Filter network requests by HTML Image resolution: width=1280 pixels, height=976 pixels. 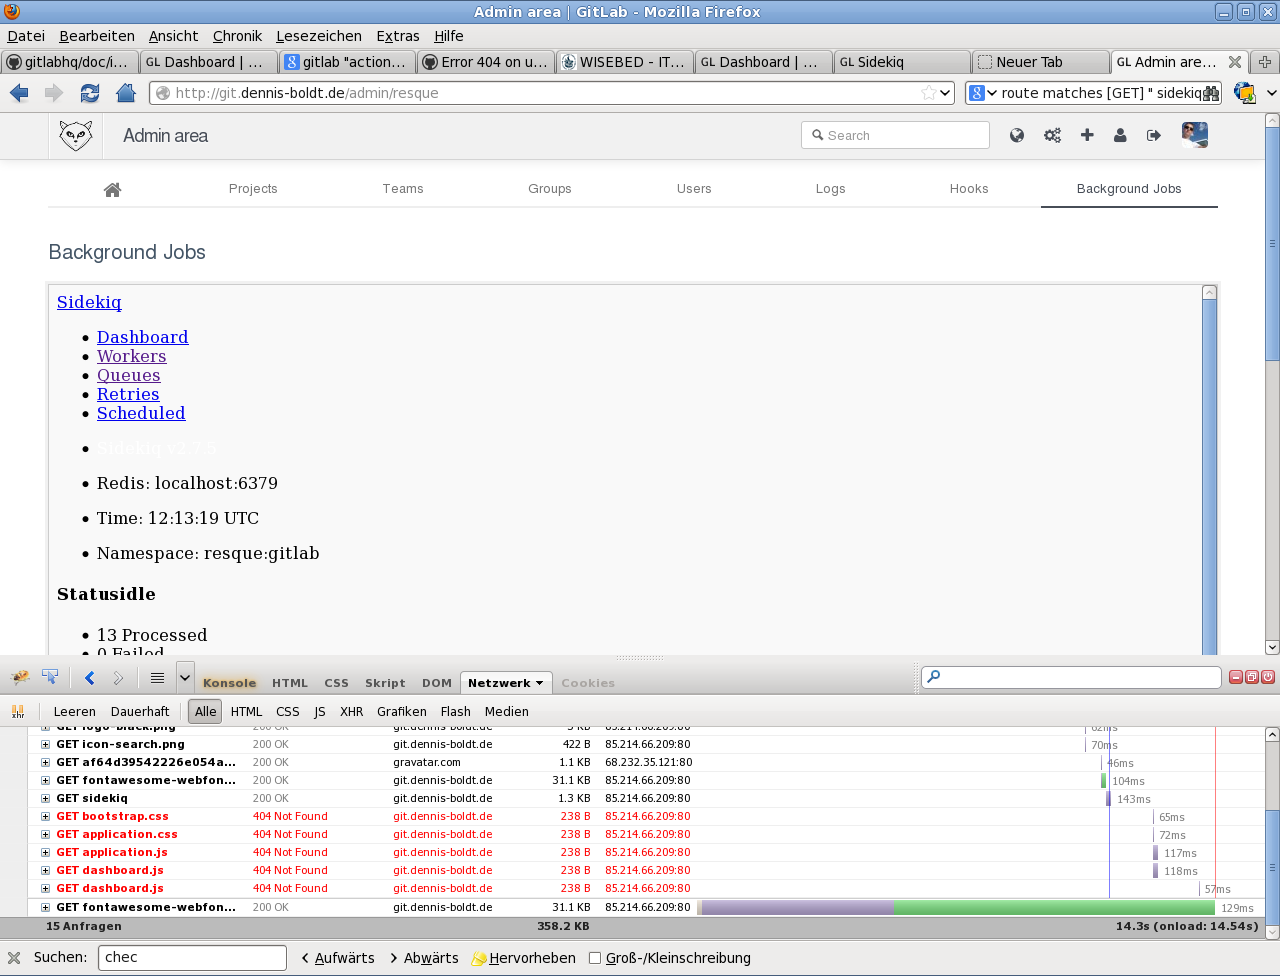(x=246, y=712)
